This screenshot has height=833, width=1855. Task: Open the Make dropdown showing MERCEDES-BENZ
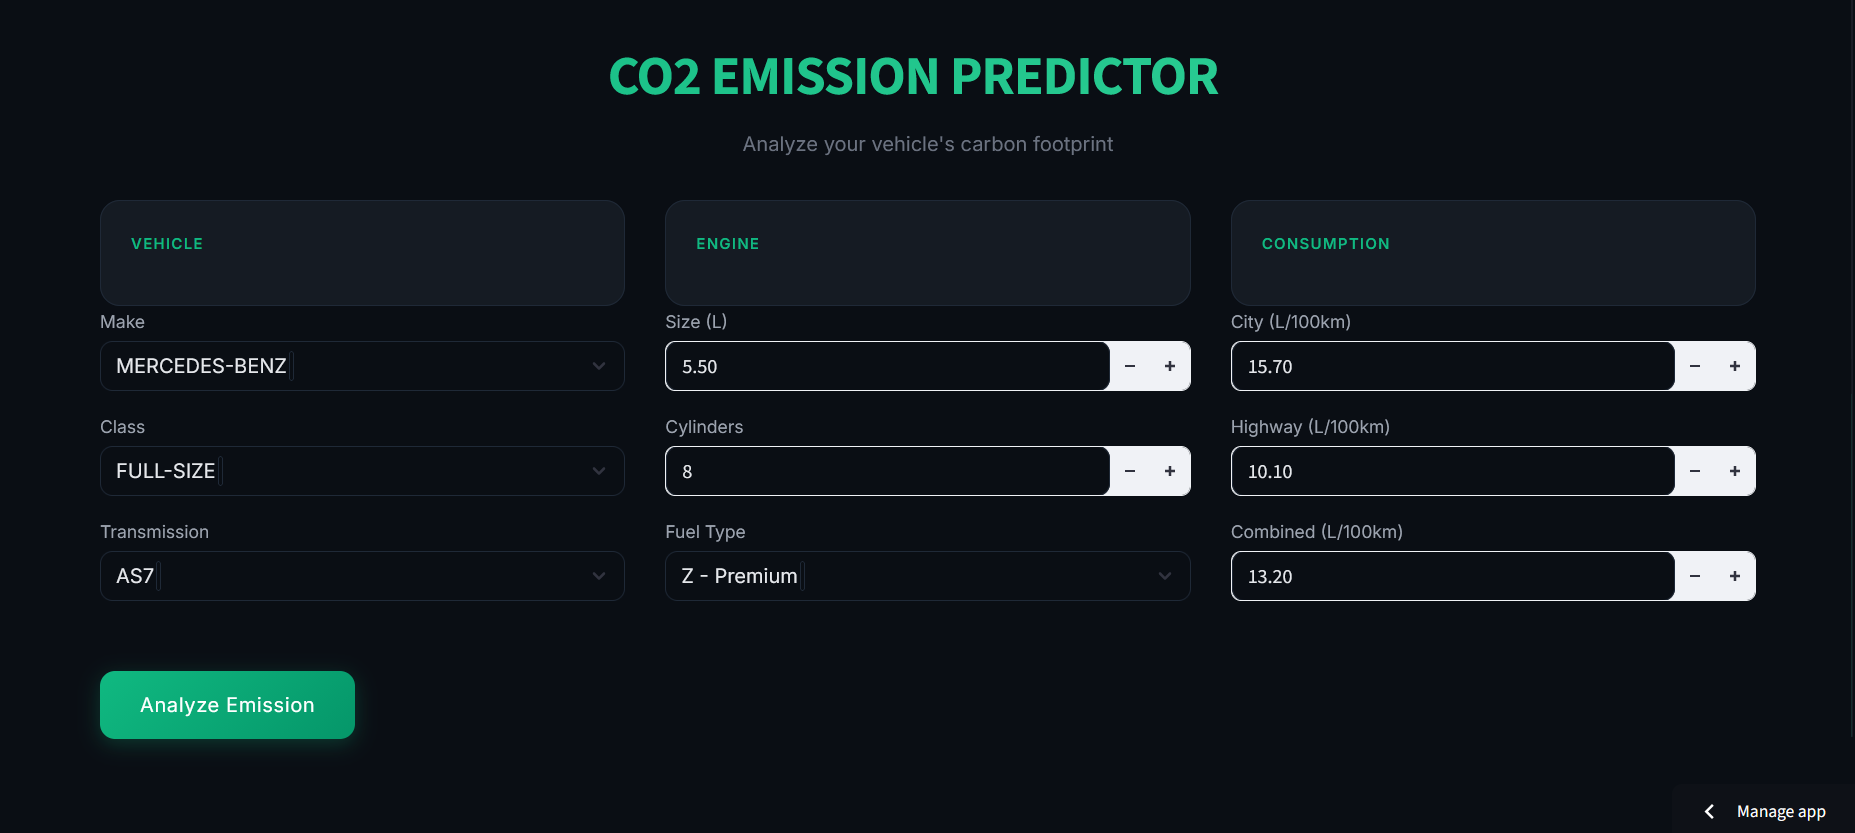click(x=362, y=366)
